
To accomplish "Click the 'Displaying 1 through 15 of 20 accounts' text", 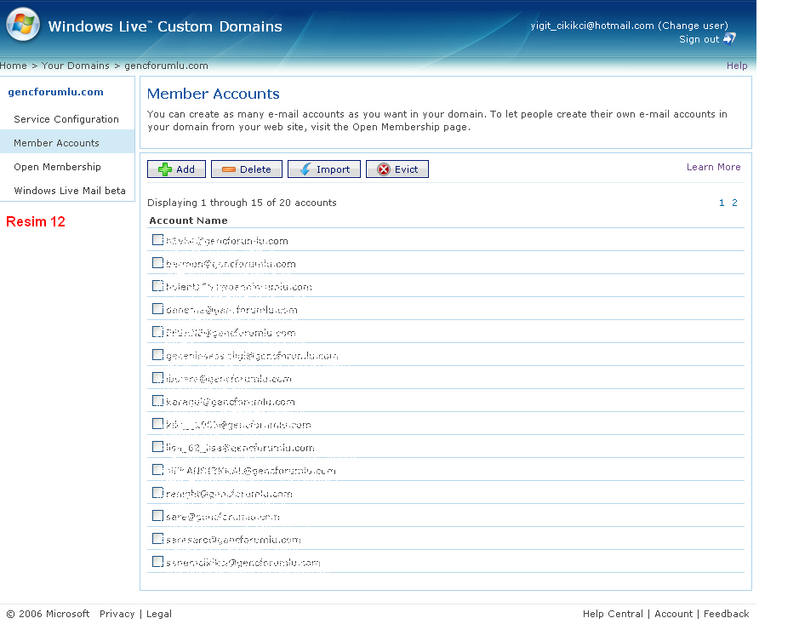I will pos(242,203).
